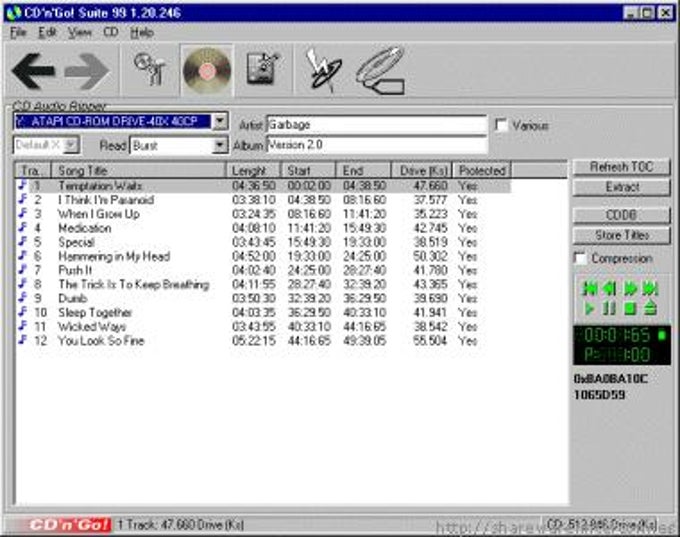Click the CDDB button

pos(621,215)
